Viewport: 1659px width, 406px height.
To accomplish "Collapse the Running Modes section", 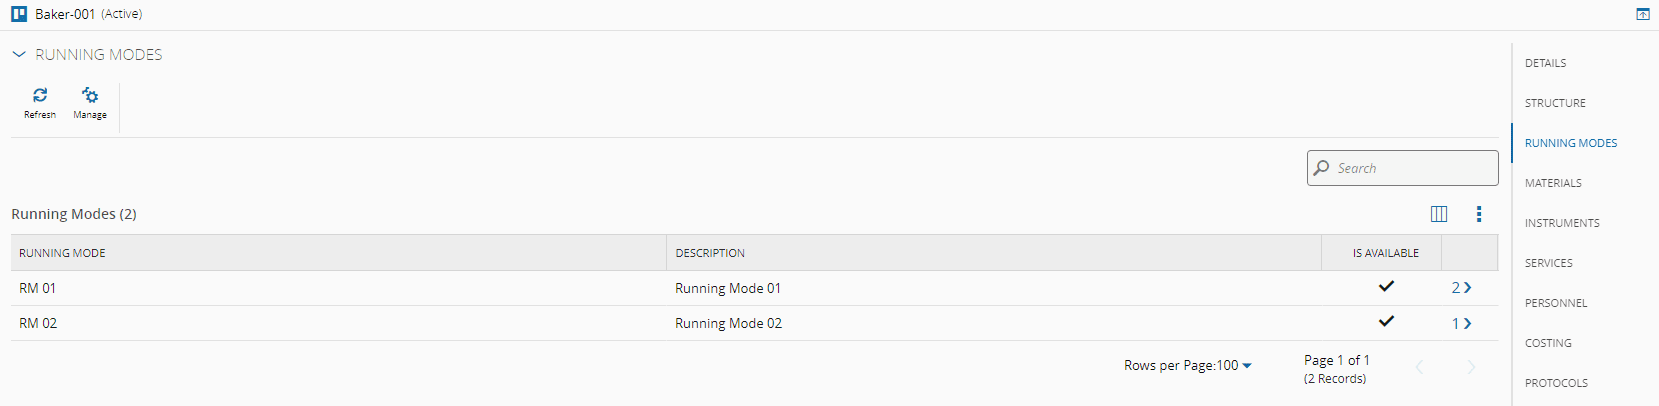I will 19,55.
